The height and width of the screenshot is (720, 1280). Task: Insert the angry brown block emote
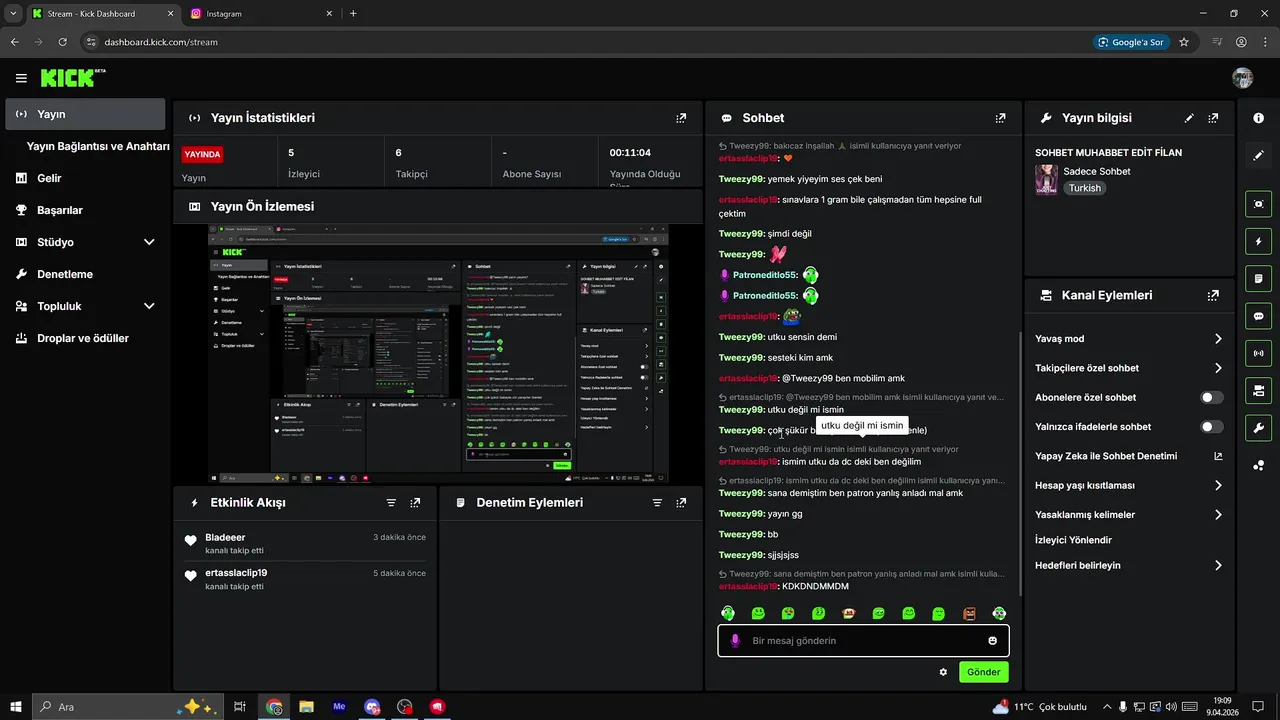[969, 613]
